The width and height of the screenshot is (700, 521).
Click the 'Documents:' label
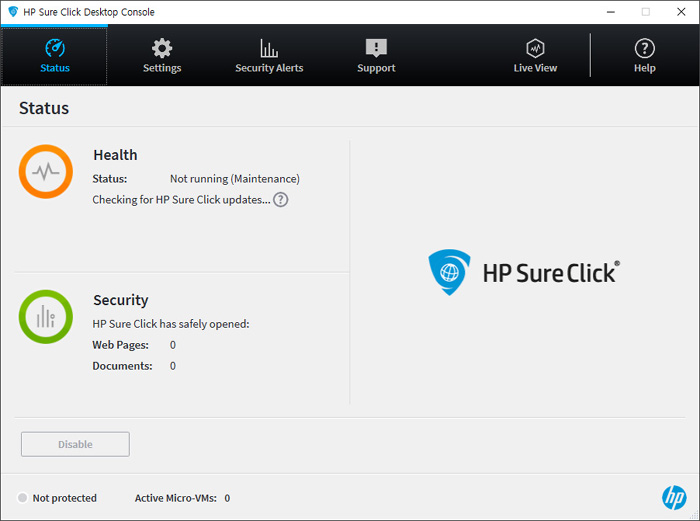(x=122, y=366)
